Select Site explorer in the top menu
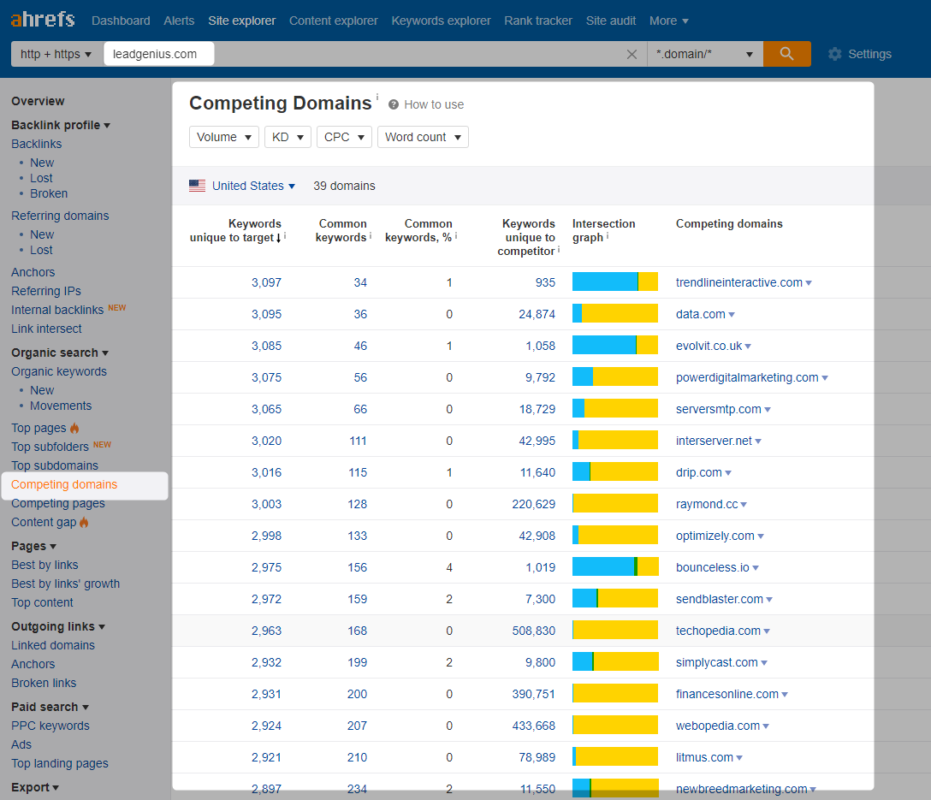The height and width of the screenshot is (800, 931). coord(242,21)
